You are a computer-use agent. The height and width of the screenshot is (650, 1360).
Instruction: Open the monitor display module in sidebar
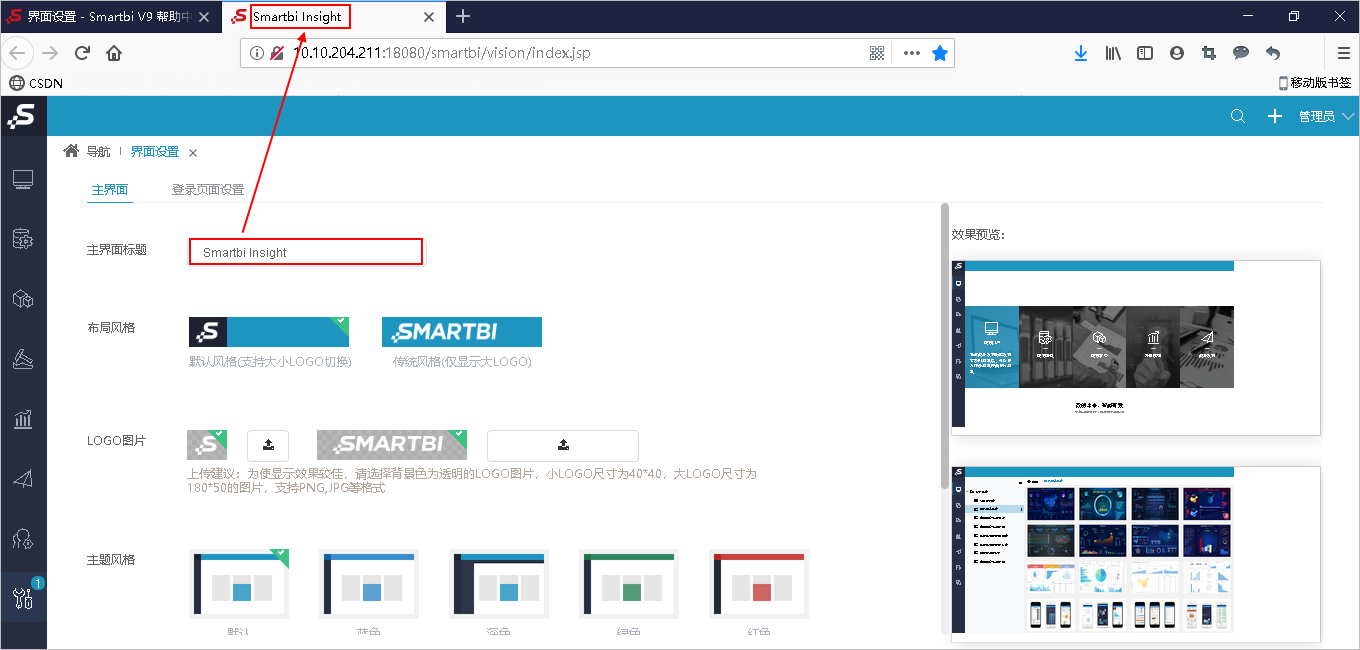[x=23, y=180]
